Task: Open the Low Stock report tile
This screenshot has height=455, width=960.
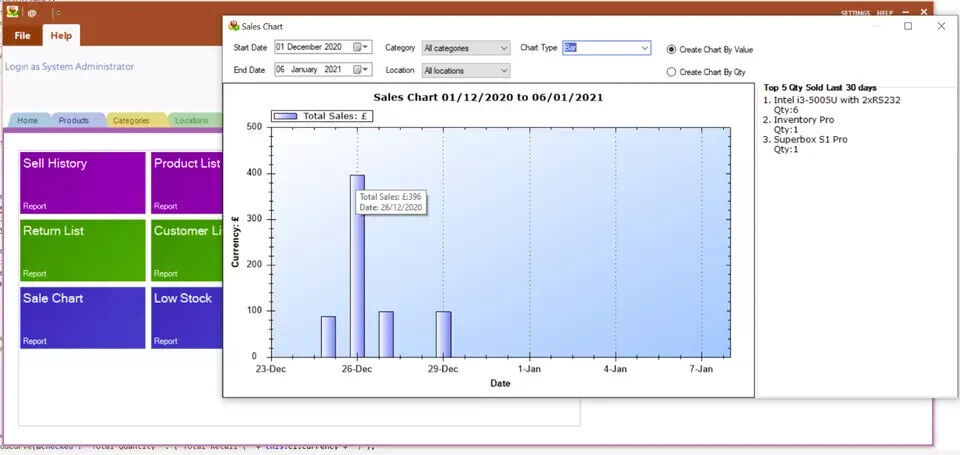Action: click(x=187, y=318)
